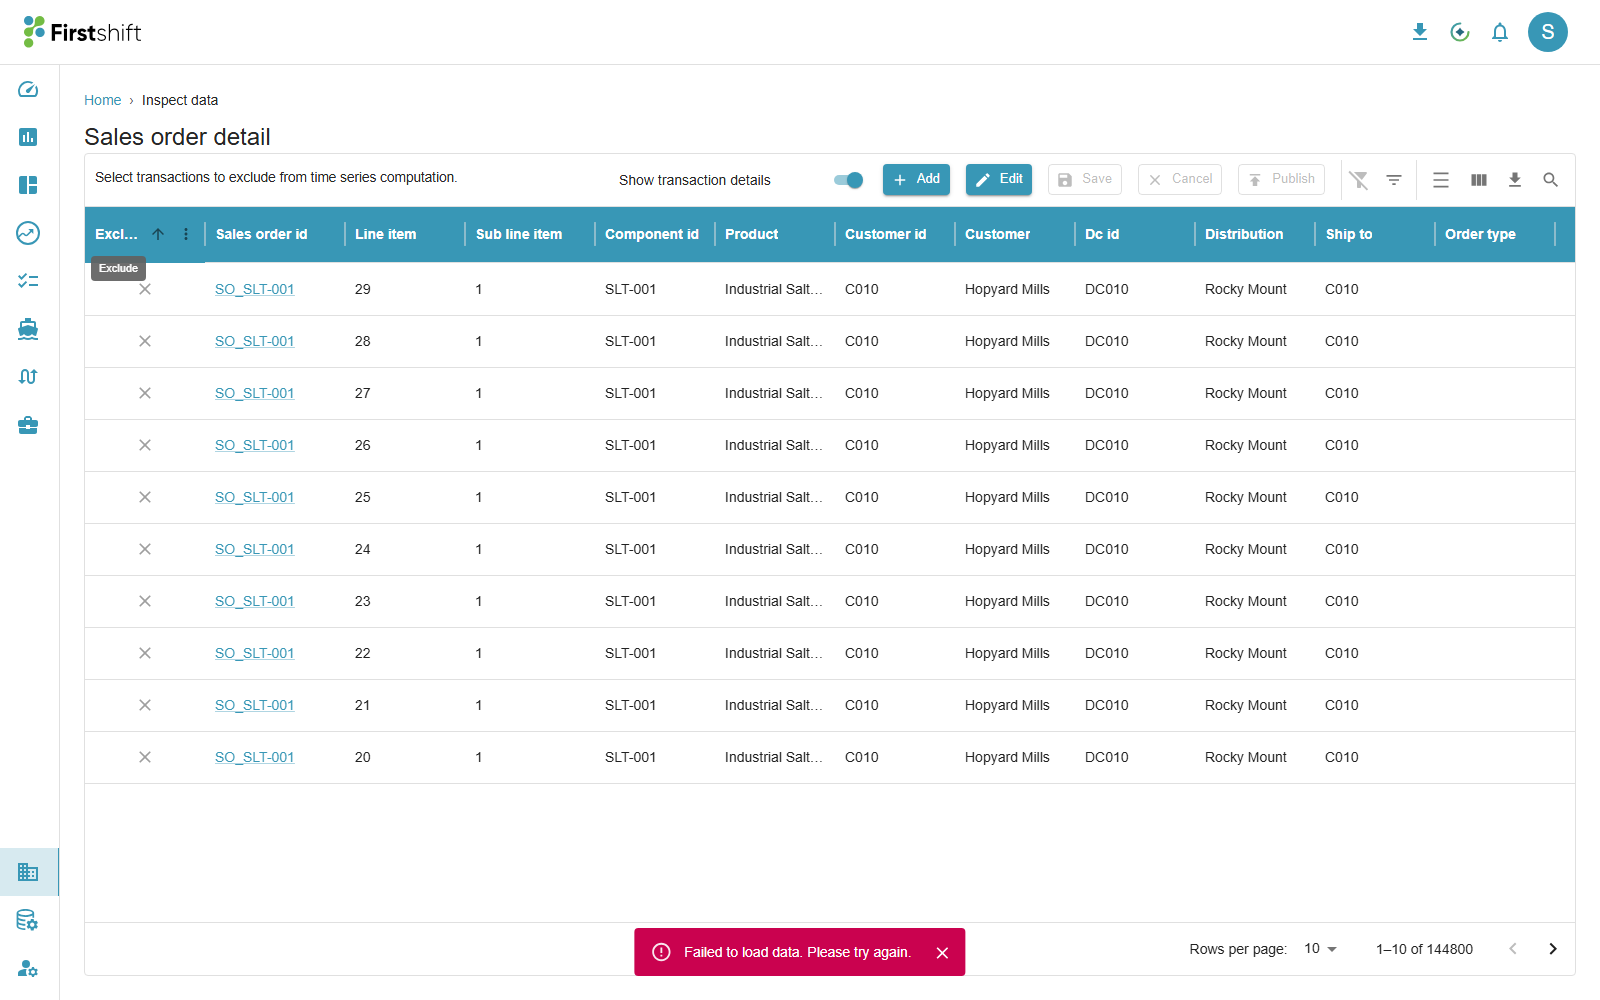Click the table search magnifier icon
This screenshot has height=1000, width=1600.
click(x=1550, y=180)
